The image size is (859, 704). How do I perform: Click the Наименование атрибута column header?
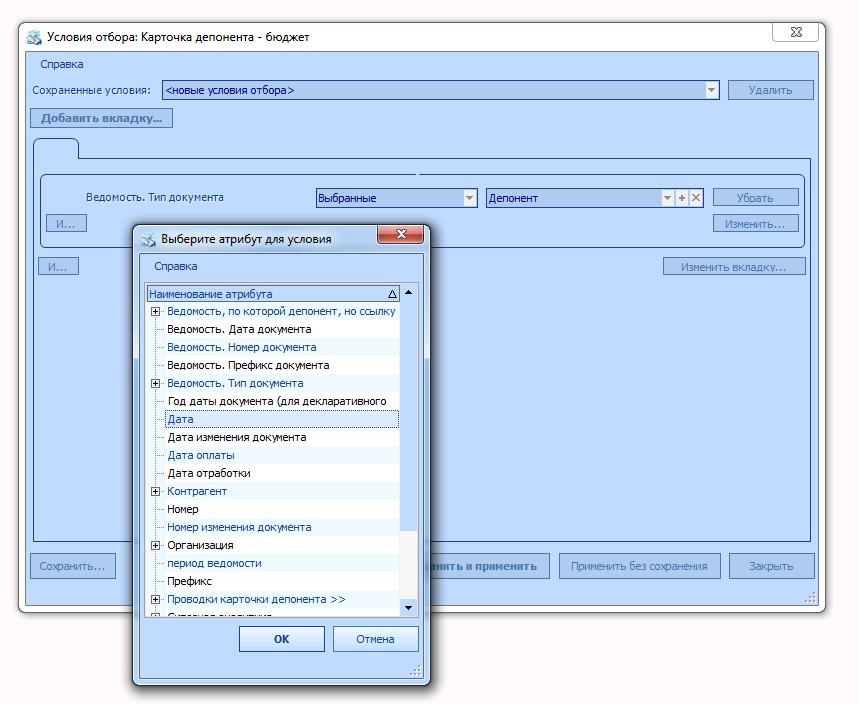click(x=273, y=294)
